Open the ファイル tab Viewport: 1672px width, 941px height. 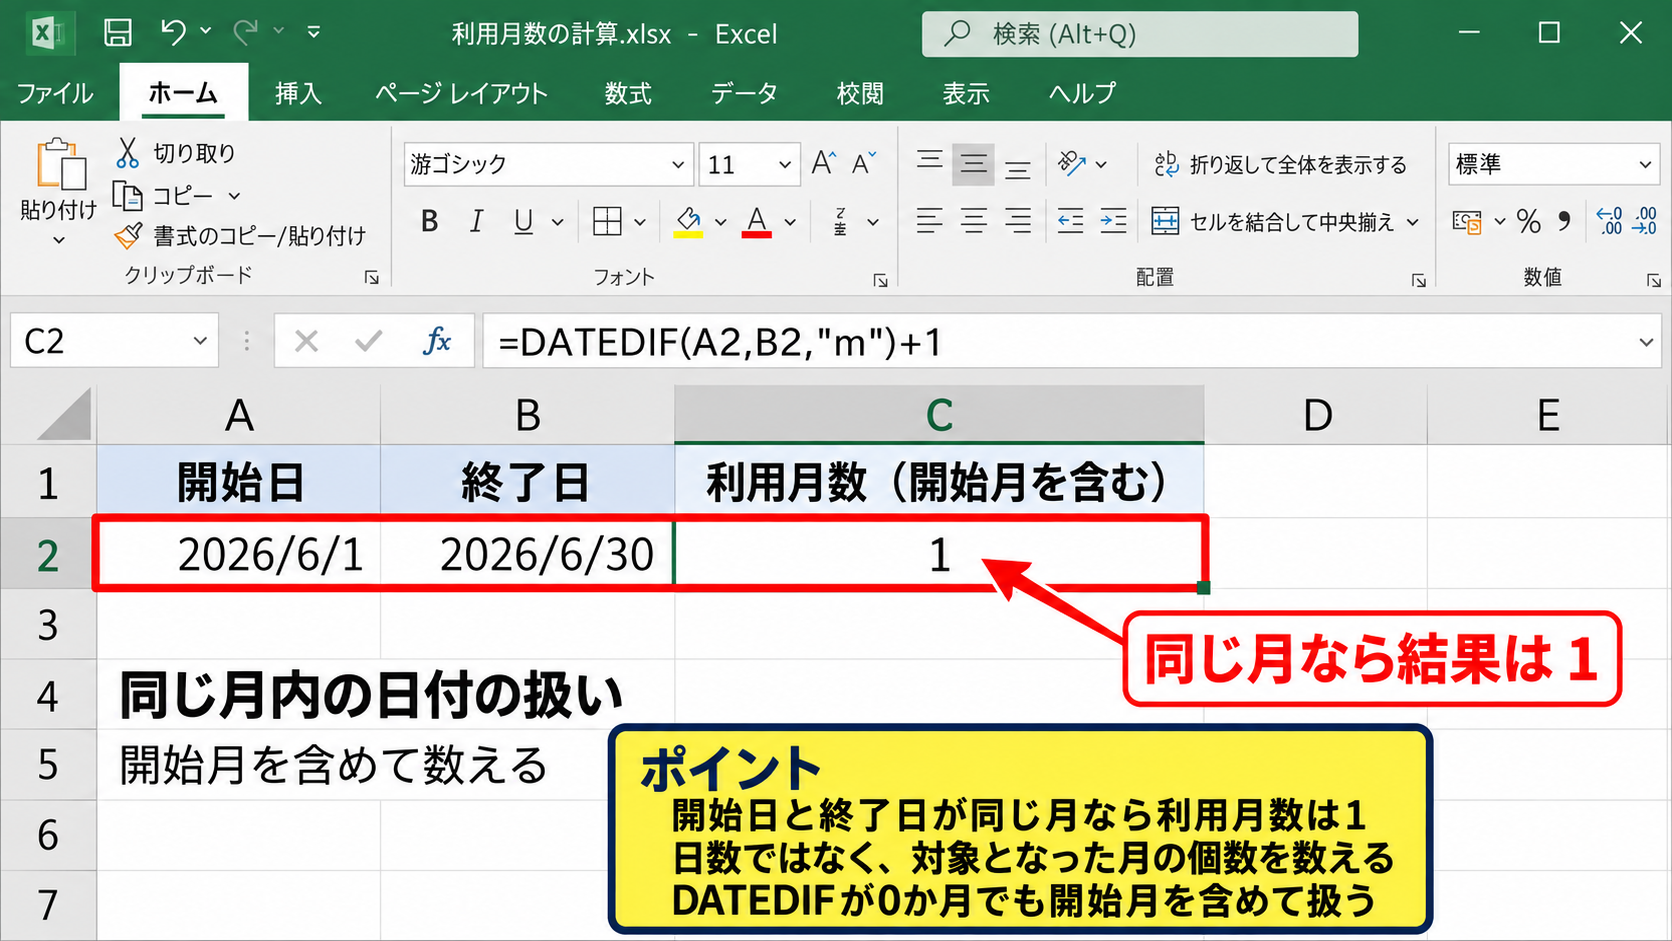55,93
